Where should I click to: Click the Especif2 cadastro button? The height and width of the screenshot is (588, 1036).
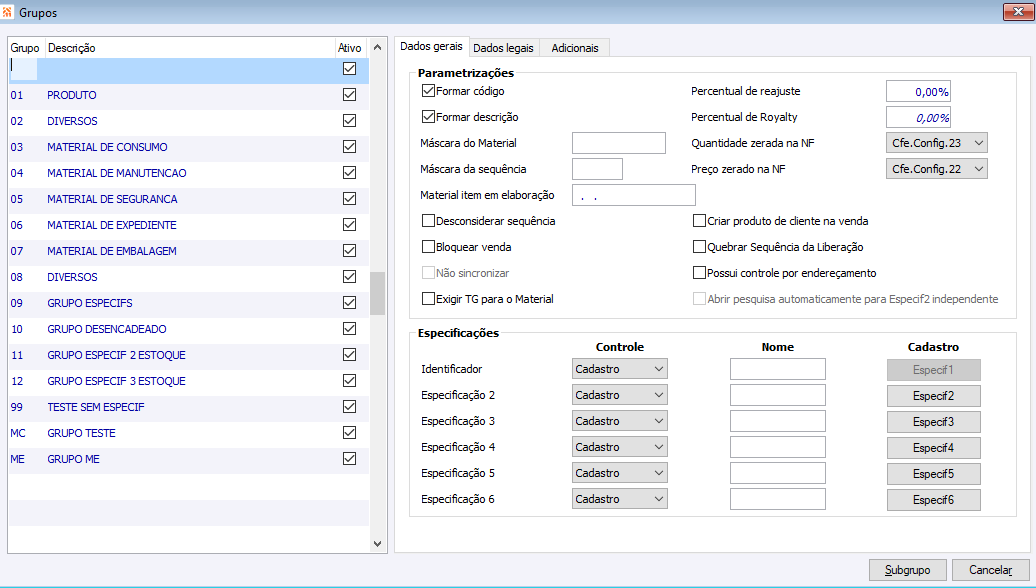pyautogui.click(x=934, y=396)
